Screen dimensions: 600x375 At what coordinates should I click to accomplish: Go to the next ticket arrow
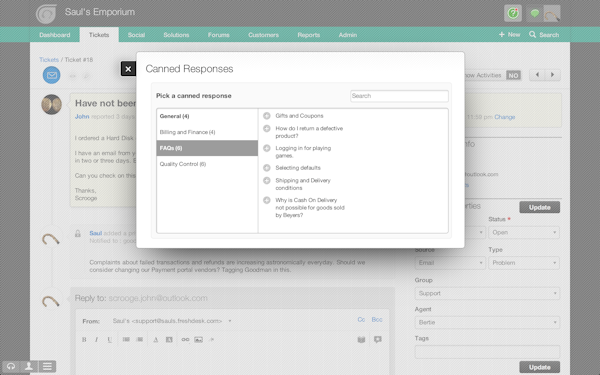coord(553,75)
